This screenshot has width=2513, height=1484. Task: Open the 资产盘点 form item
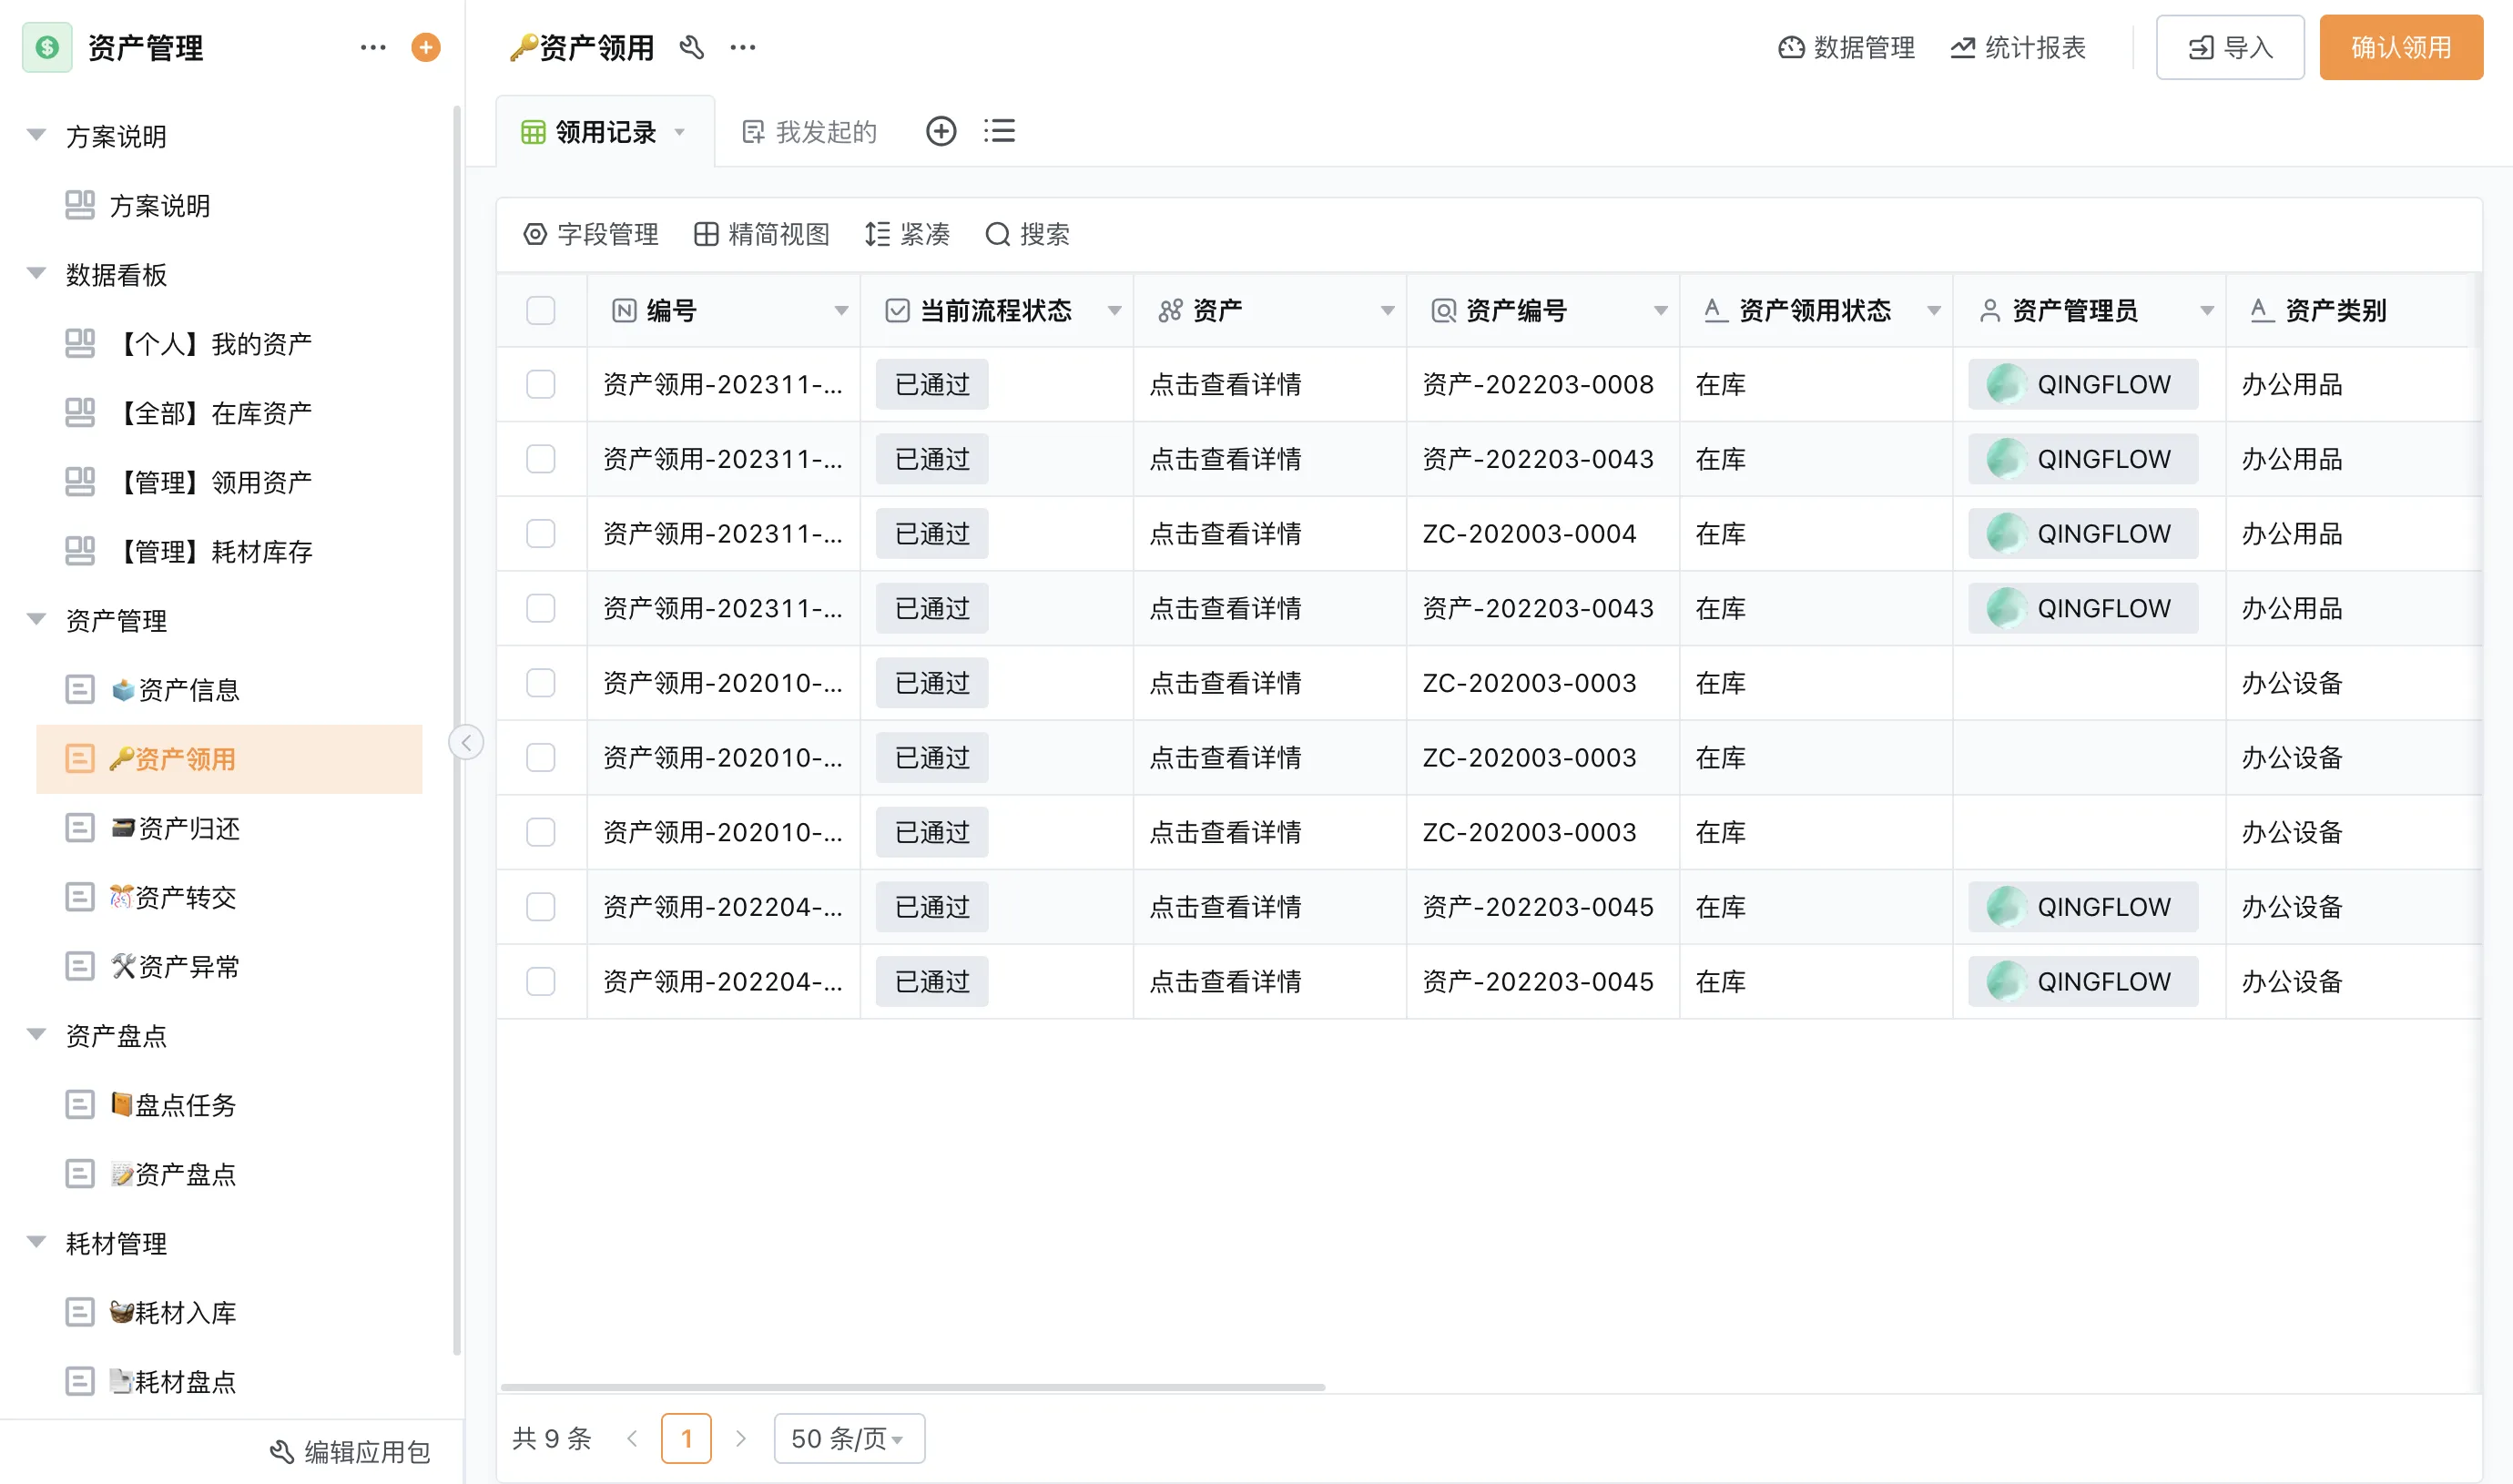tap(229, 1174)
